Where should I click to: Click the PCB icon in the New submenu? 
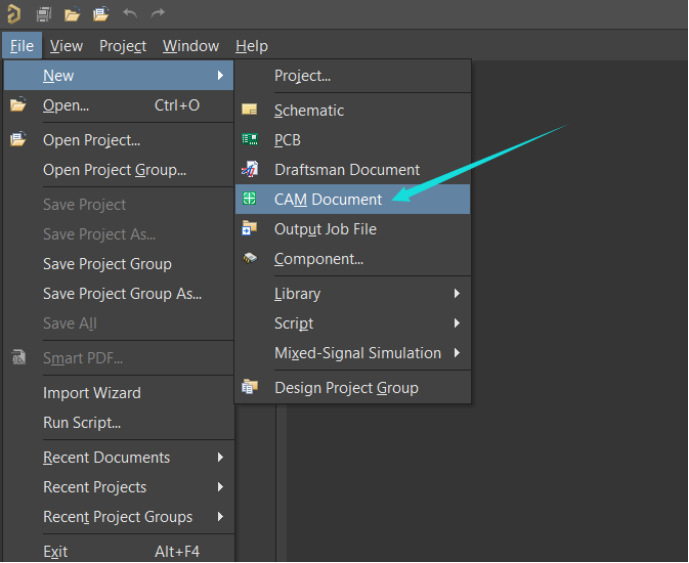click(x=250, y=140)
